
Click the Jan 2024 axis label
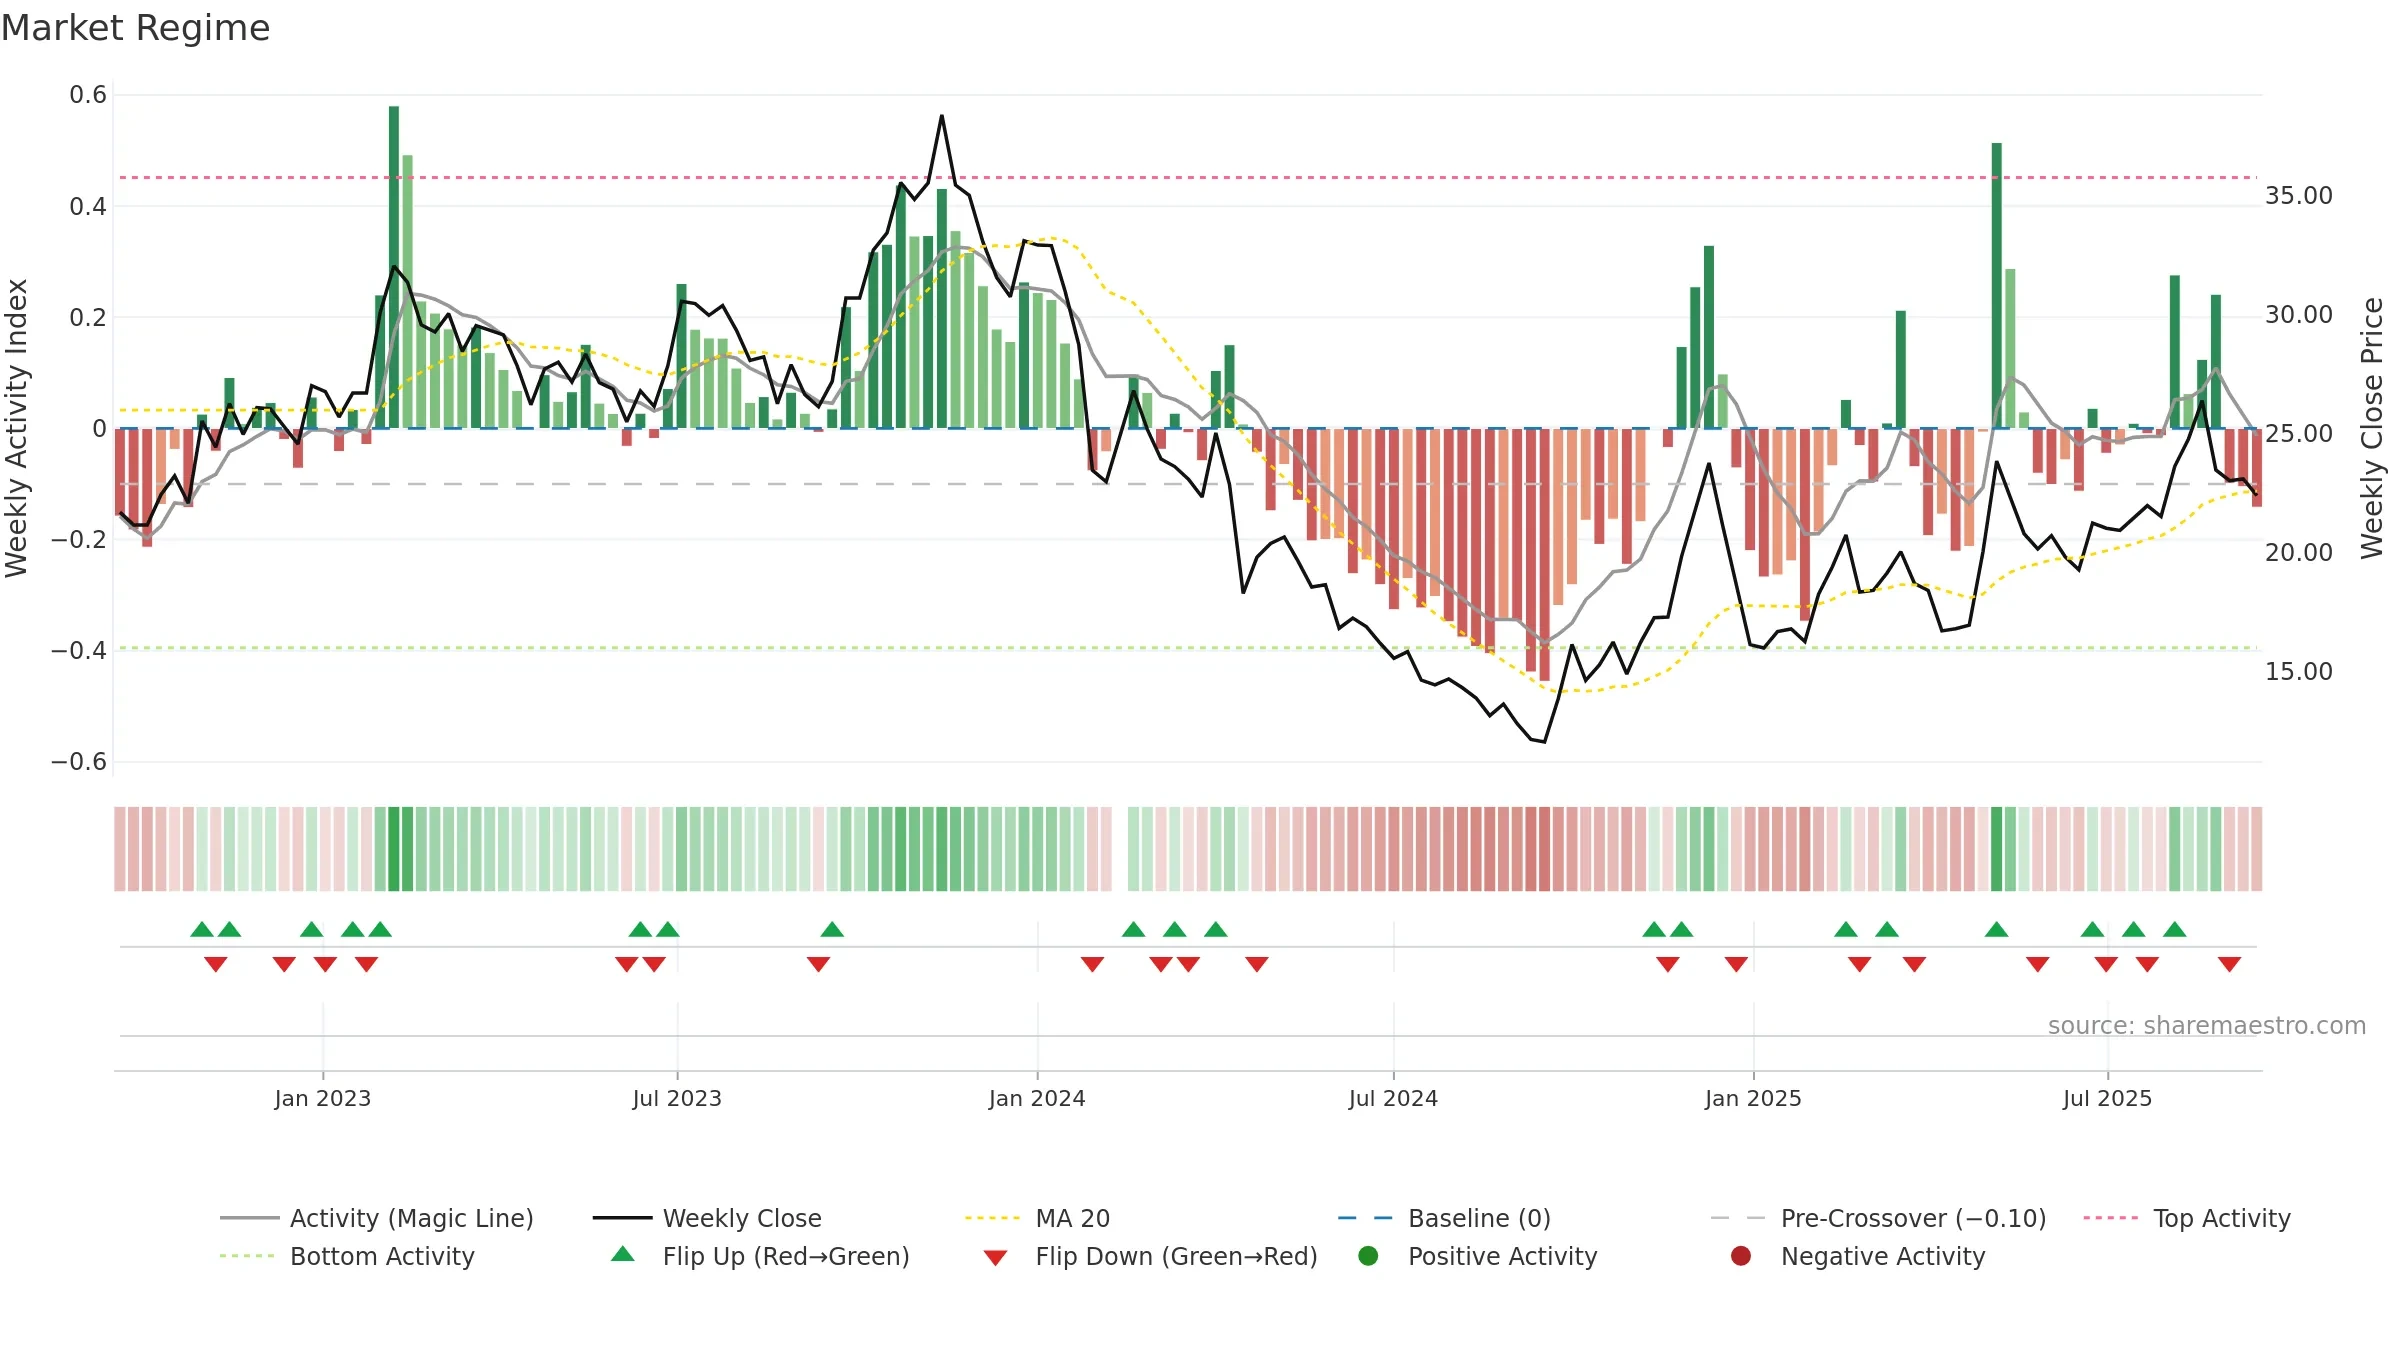pos(1037,1098)
